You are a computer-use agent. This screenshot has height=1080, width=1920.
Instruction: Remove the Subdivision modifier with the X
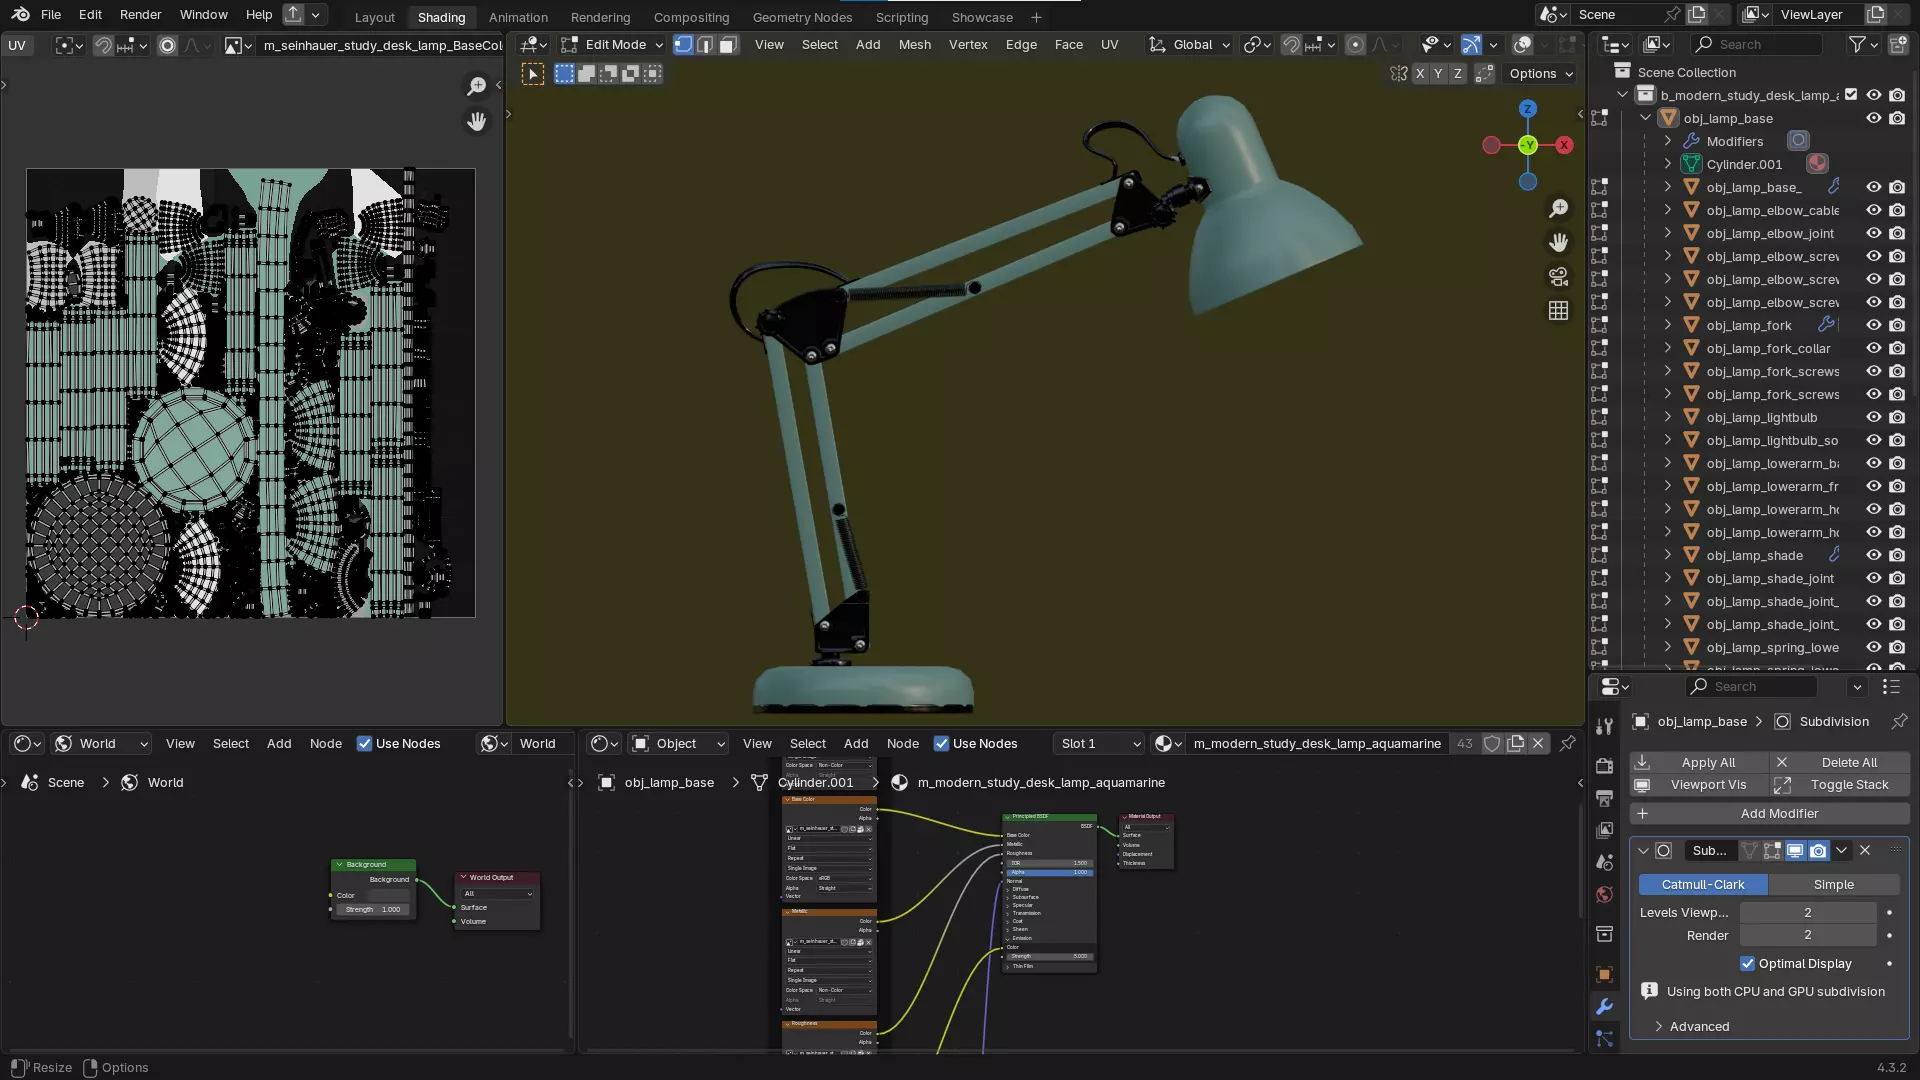1865,851
